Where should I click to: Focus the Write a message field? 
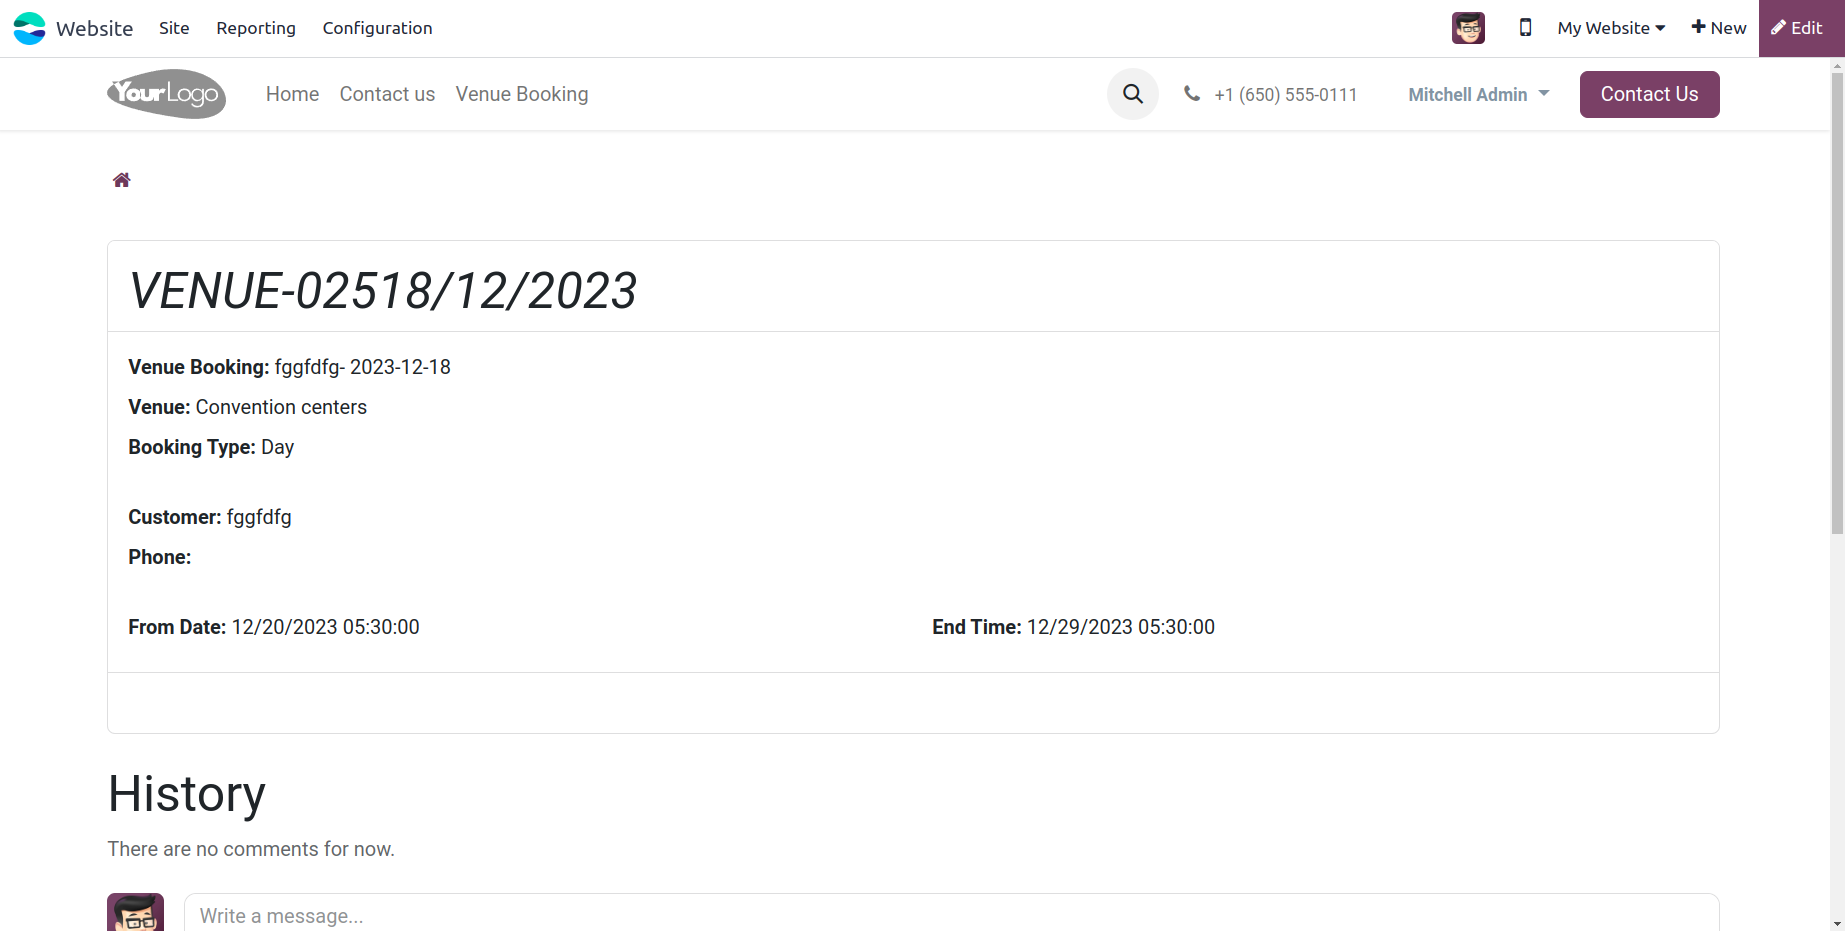pyautogui.click(x=951, y=914)
